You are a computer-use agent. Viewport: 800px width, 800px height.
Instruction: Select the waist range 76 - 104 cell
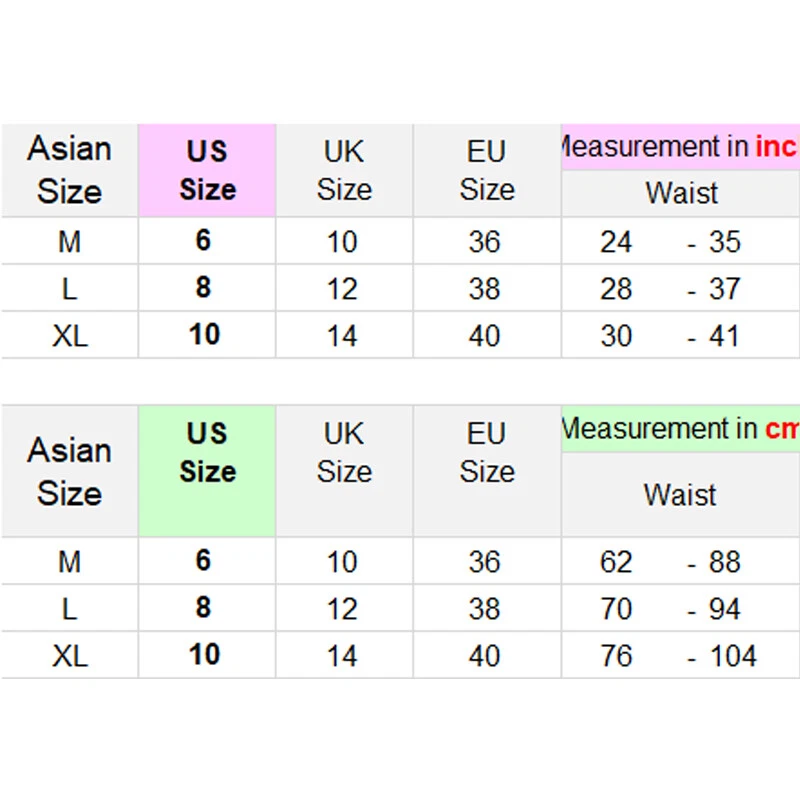click(678, 656)
